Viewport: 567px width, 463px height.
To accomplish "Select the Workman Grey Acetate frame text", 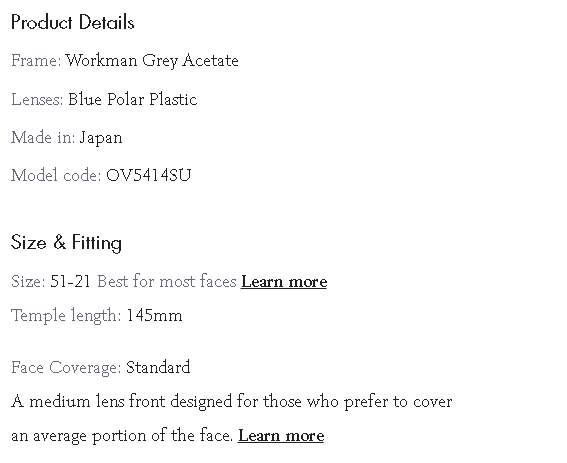I will [152, 61].
